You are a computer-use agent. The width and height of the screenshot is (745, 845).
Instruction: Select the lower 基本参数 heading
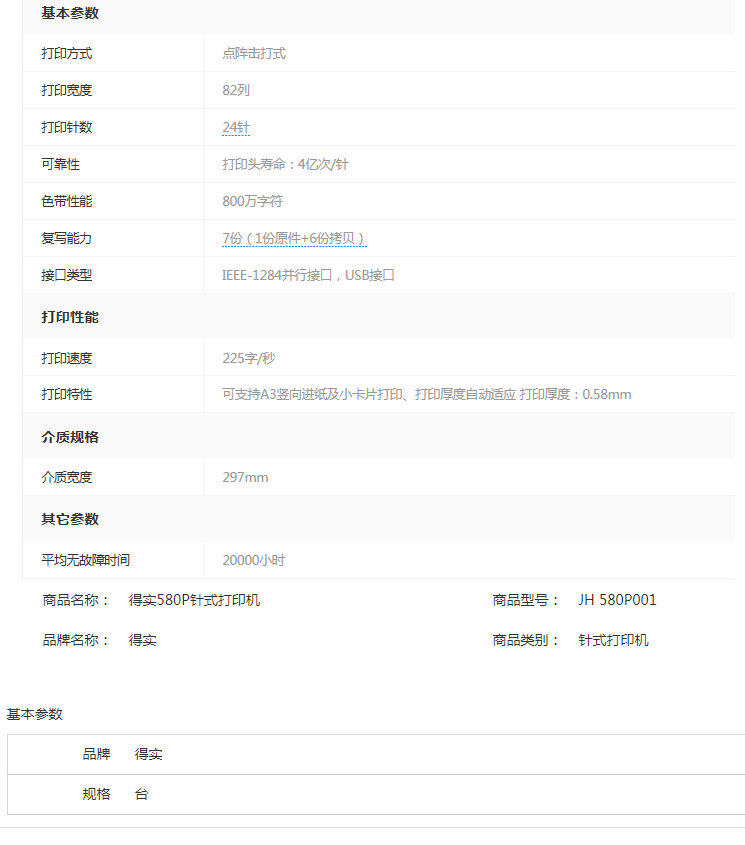click(35, 715)
